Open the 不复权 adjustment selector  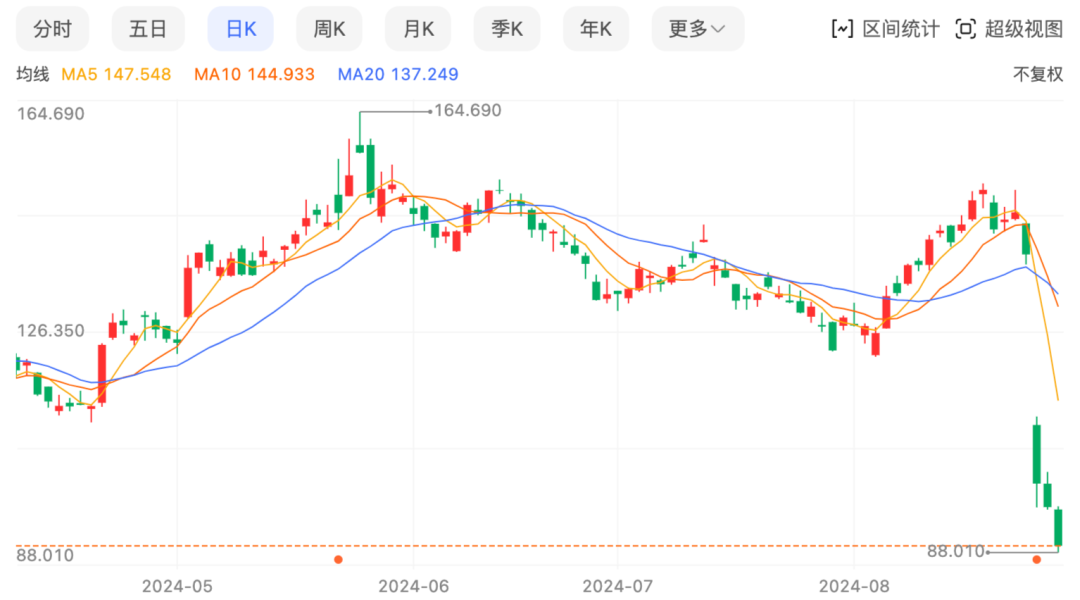point(1038,75)
